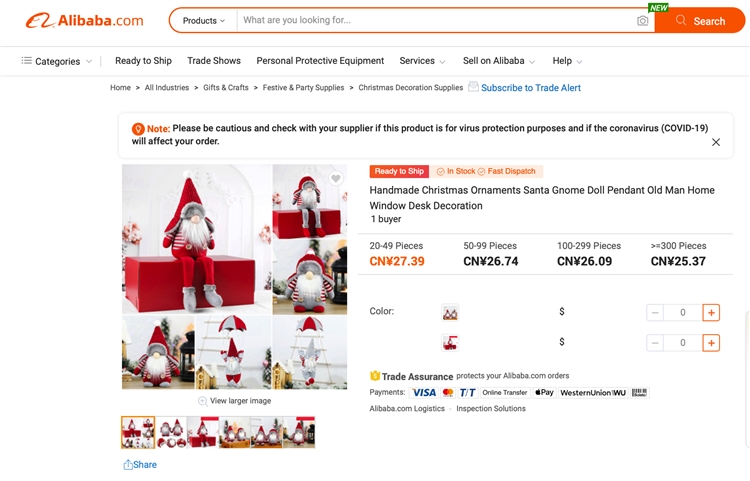
Task: Open the Categories list icon
Action: pyautogui.click(x=27, y=61)
